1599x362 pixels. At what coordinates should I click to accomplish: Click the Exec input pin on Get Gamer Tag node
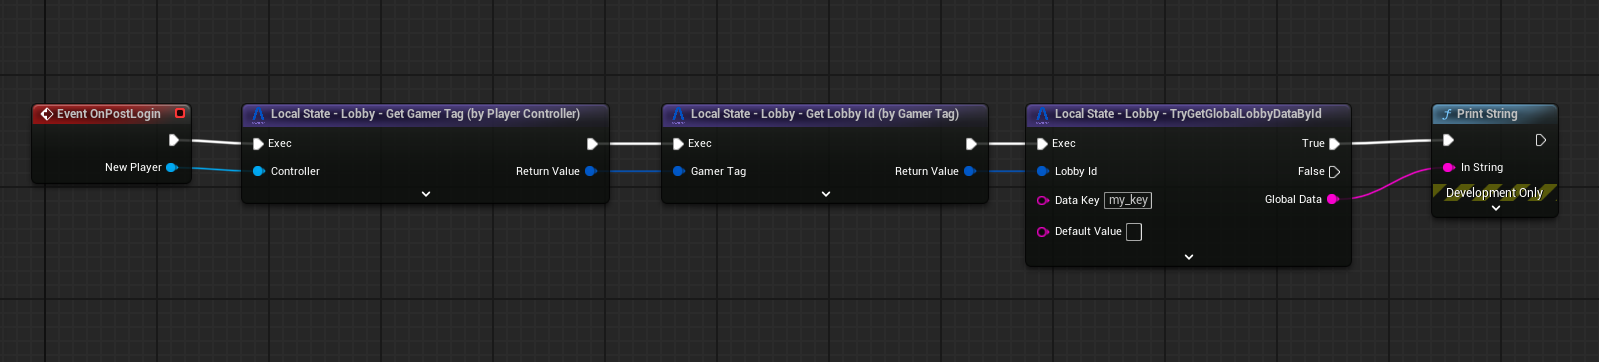pos(258,144)
